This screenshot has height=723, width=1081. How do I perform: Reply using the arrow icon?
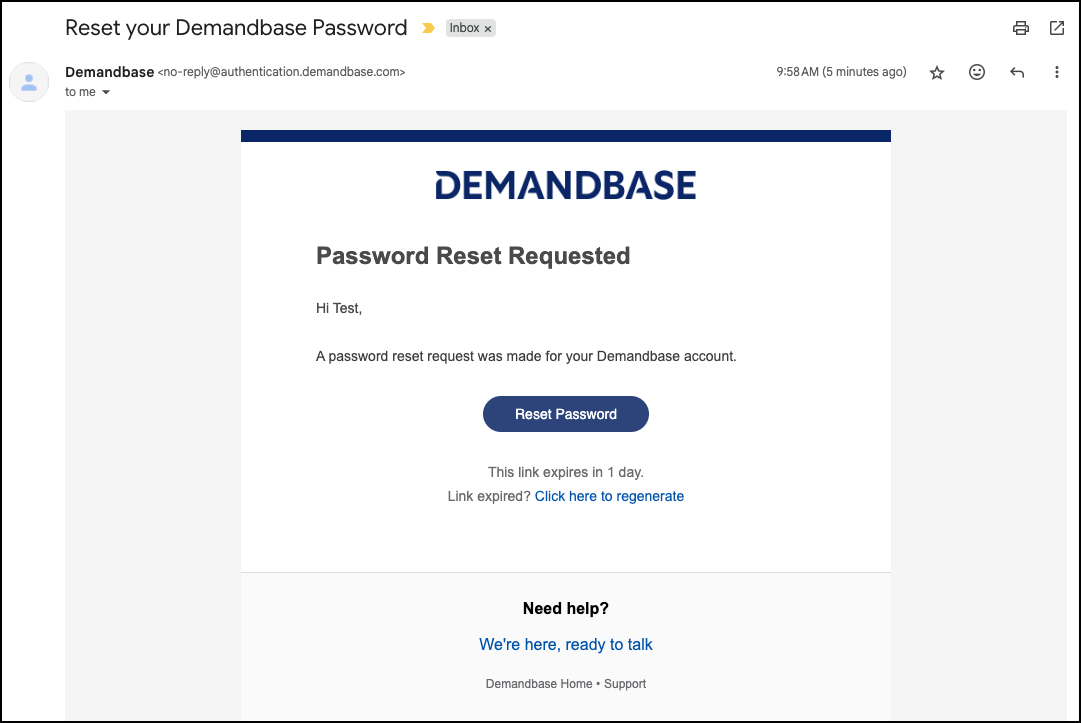1016,72
